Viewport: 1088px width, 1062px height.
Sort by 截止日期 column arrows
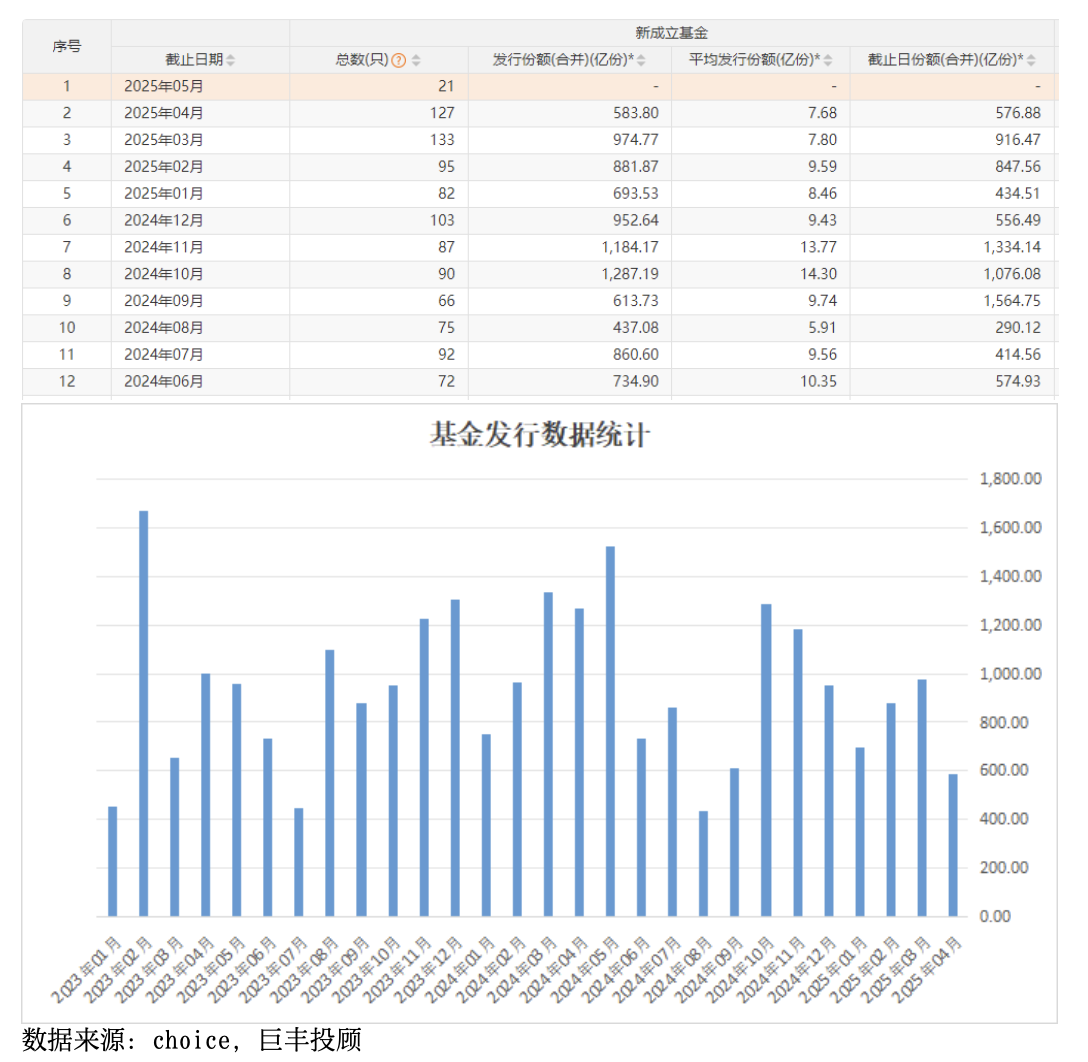click(x=230, y=60)
